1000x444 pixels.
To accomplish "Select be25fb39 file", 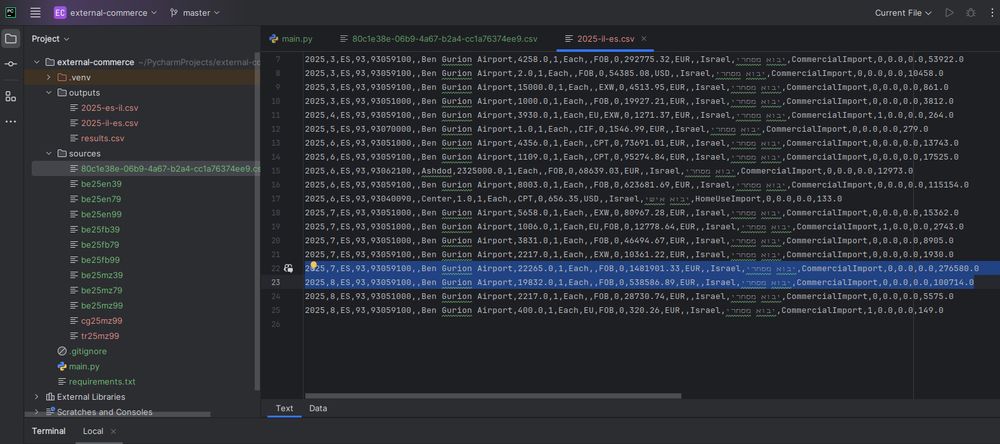I will [100, 230].
